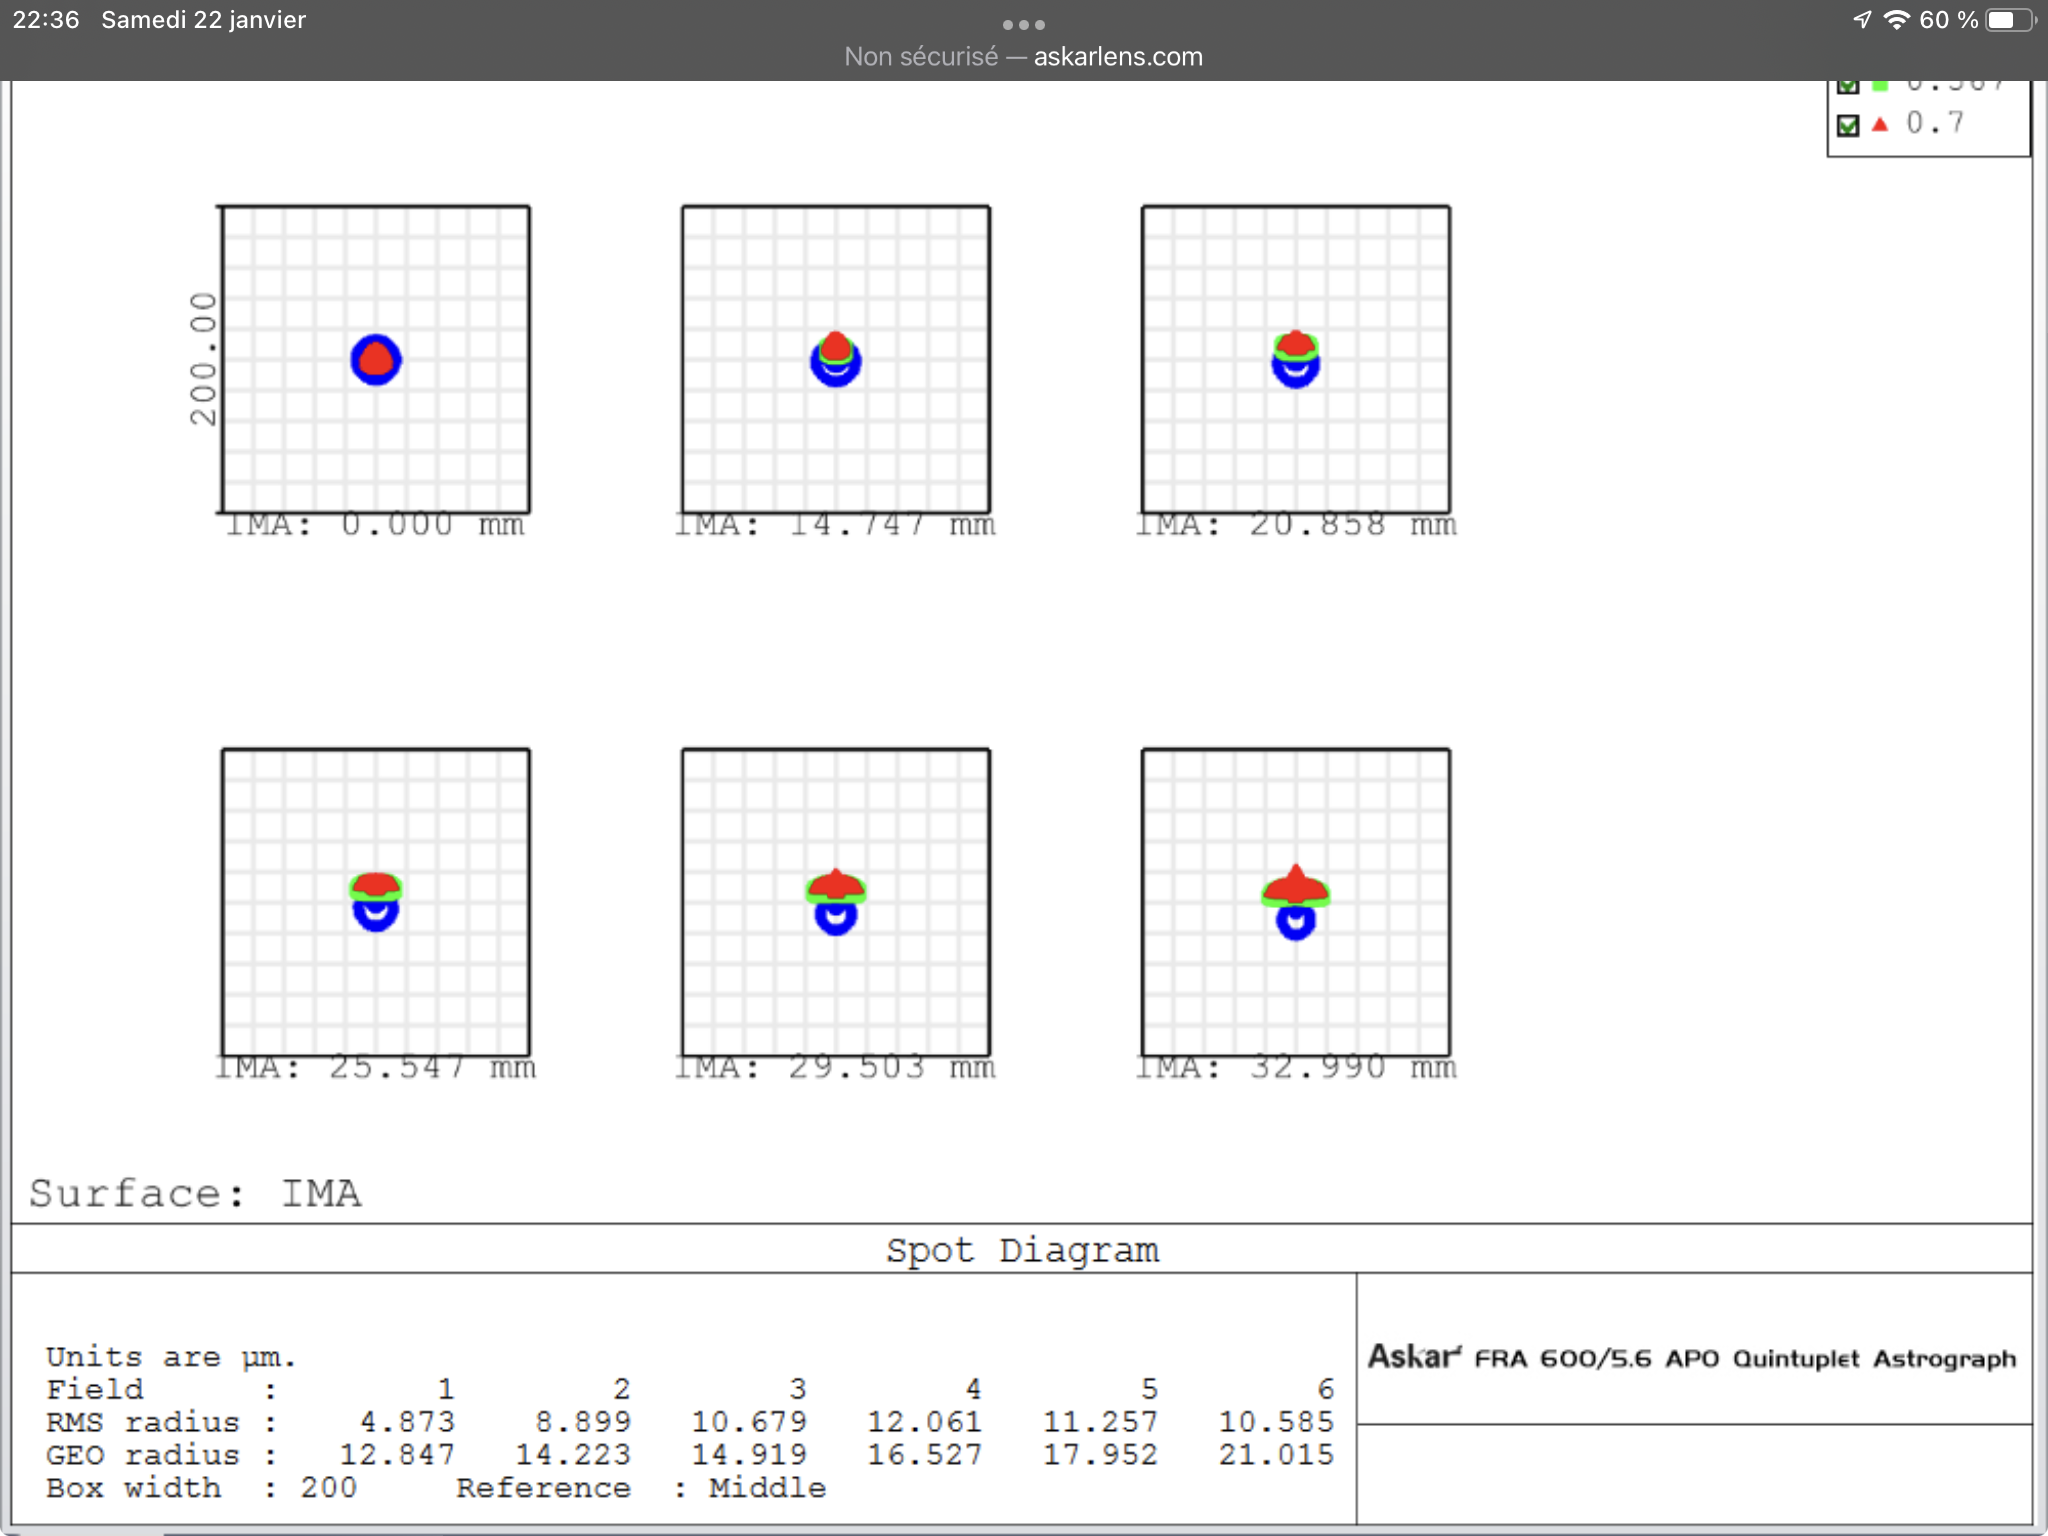
Task: Toggle the 0.7 wavelength checkbox
Action: coord(1848,125)
